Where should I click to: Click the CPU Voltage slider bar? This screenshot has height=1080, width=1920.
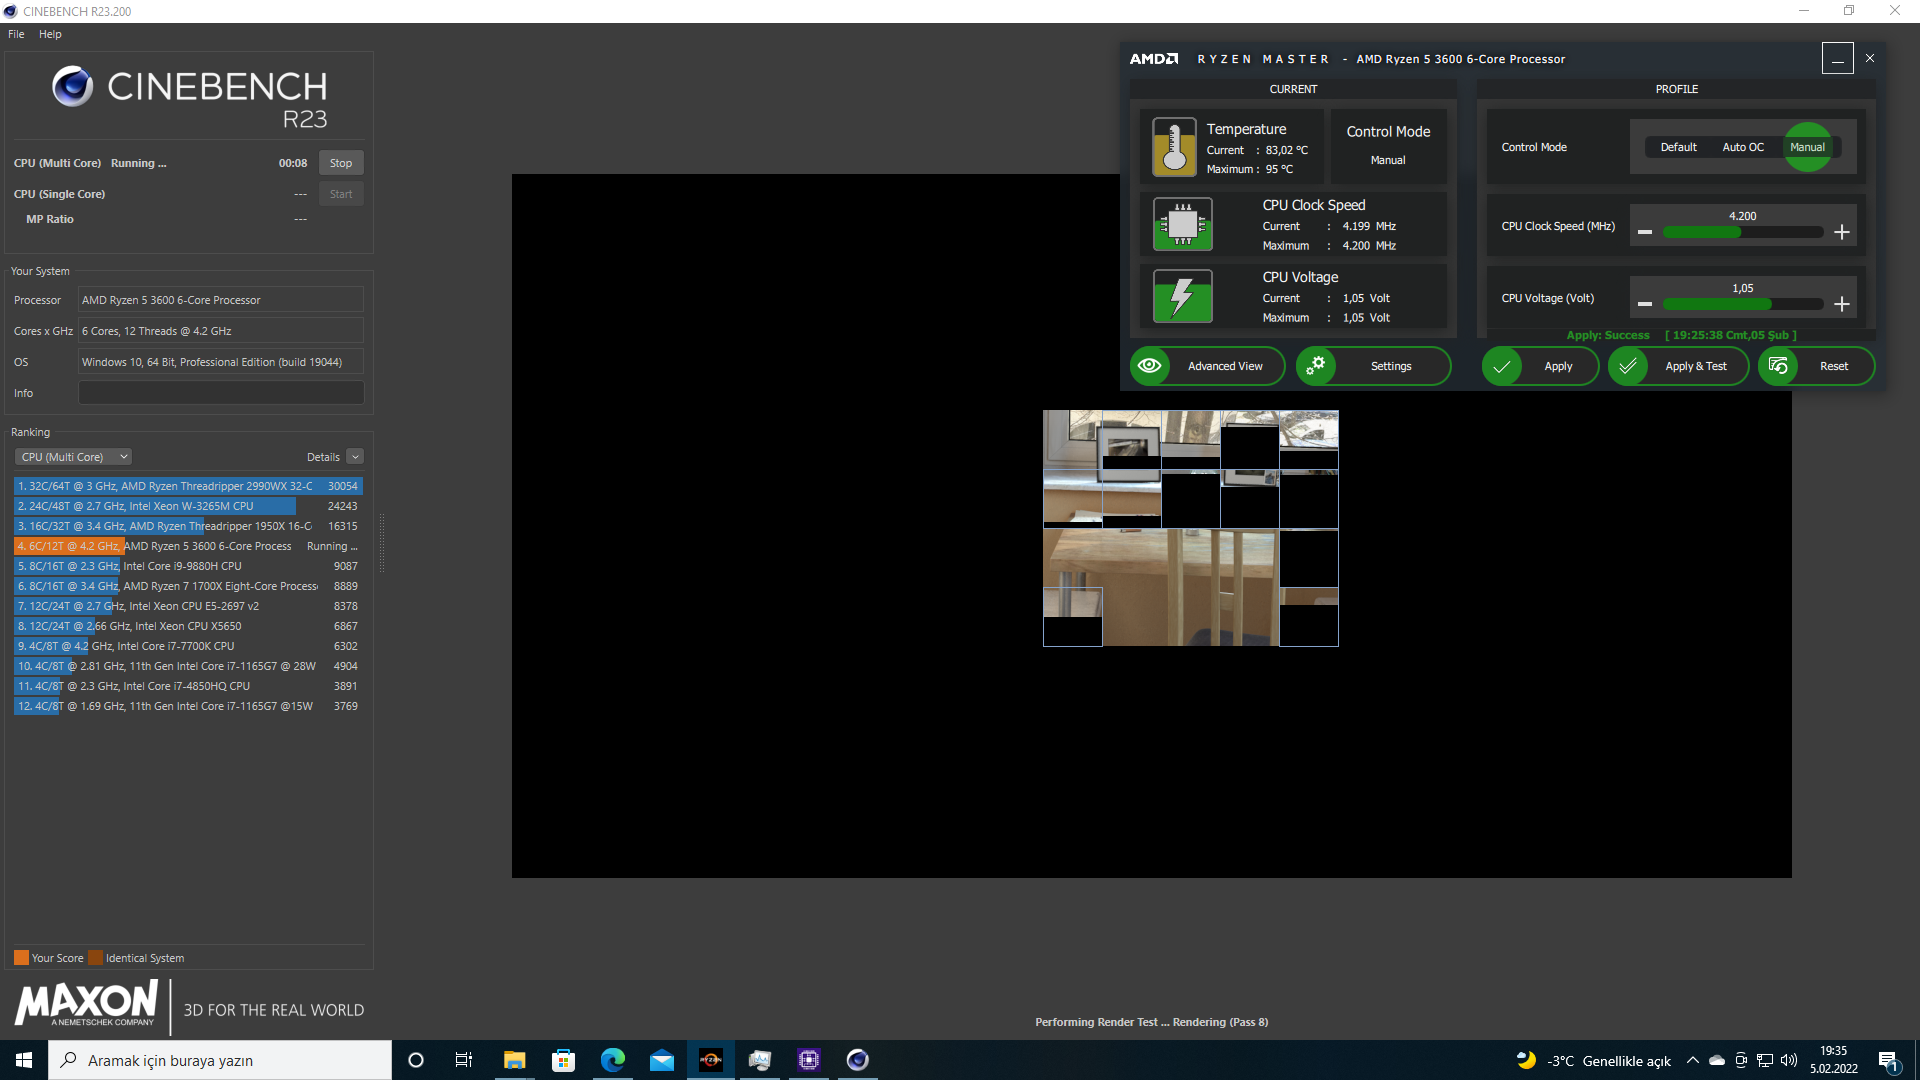(x=1743, y=304)
